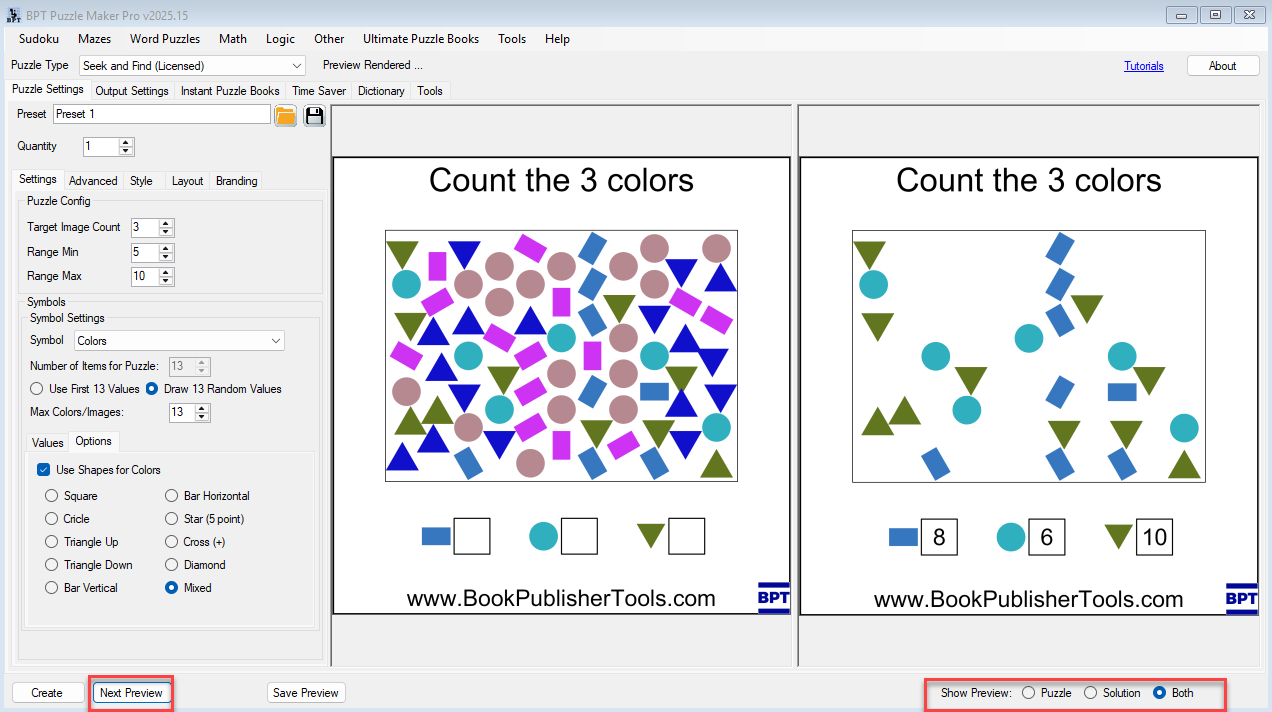Click the Save Preview button
The image size is (1272, 712).
[x=306, y=693]
